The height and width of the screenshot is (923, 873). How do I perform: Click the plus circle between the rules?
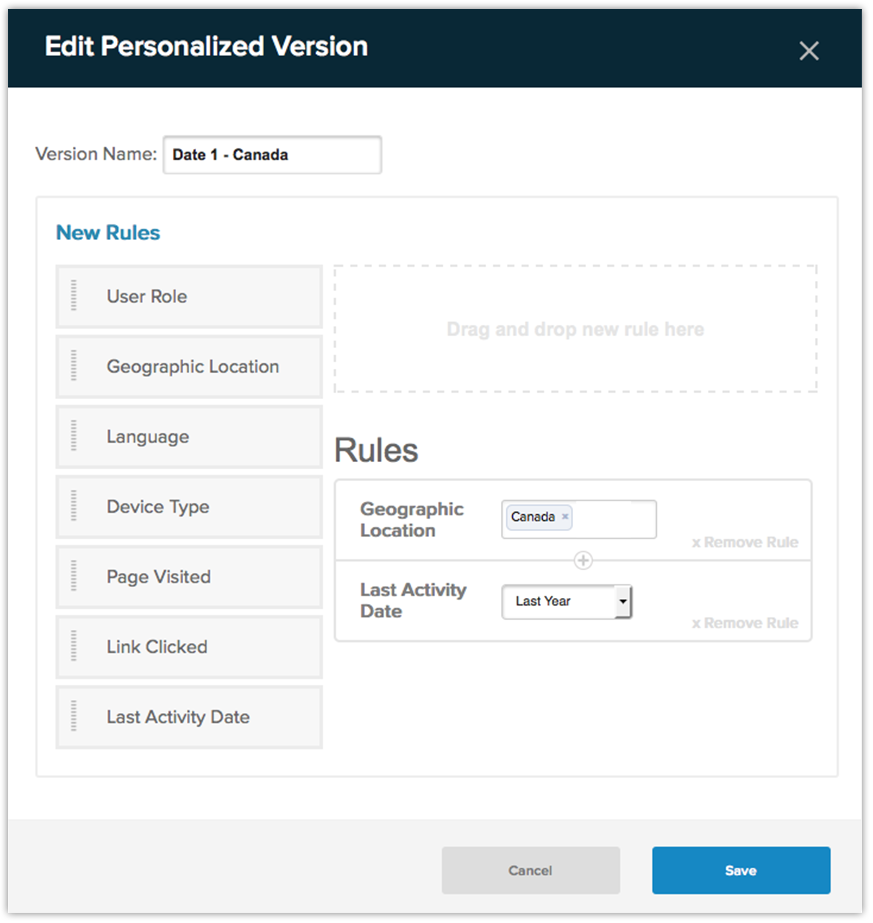pos(583,560)
